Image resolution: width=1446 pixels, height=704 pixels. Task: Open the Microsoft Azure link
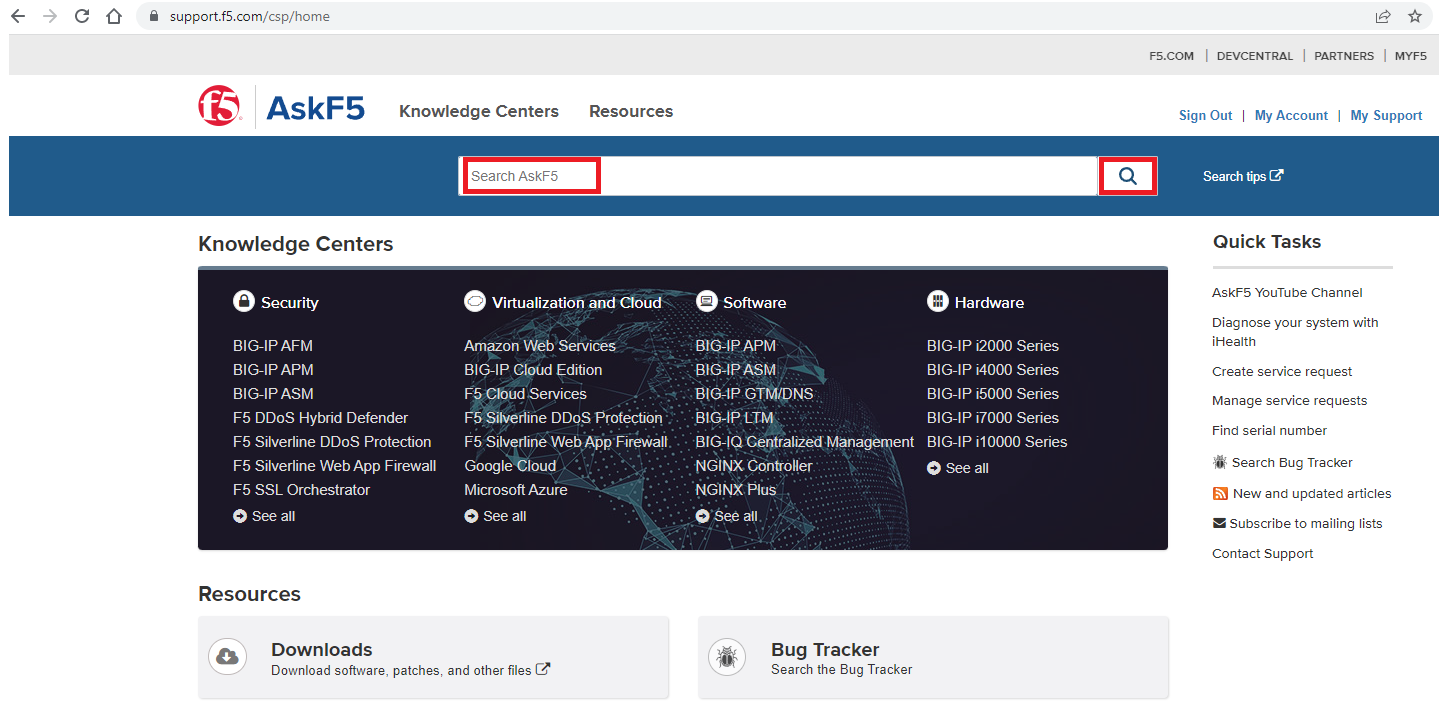pos(516,489)
